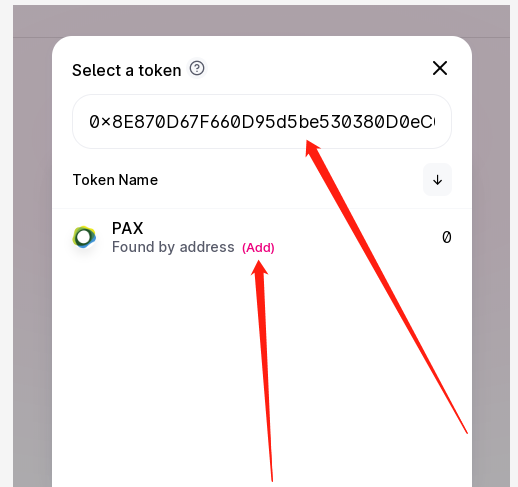Click the red arrow pointing to address field

(x=386, y=287)
